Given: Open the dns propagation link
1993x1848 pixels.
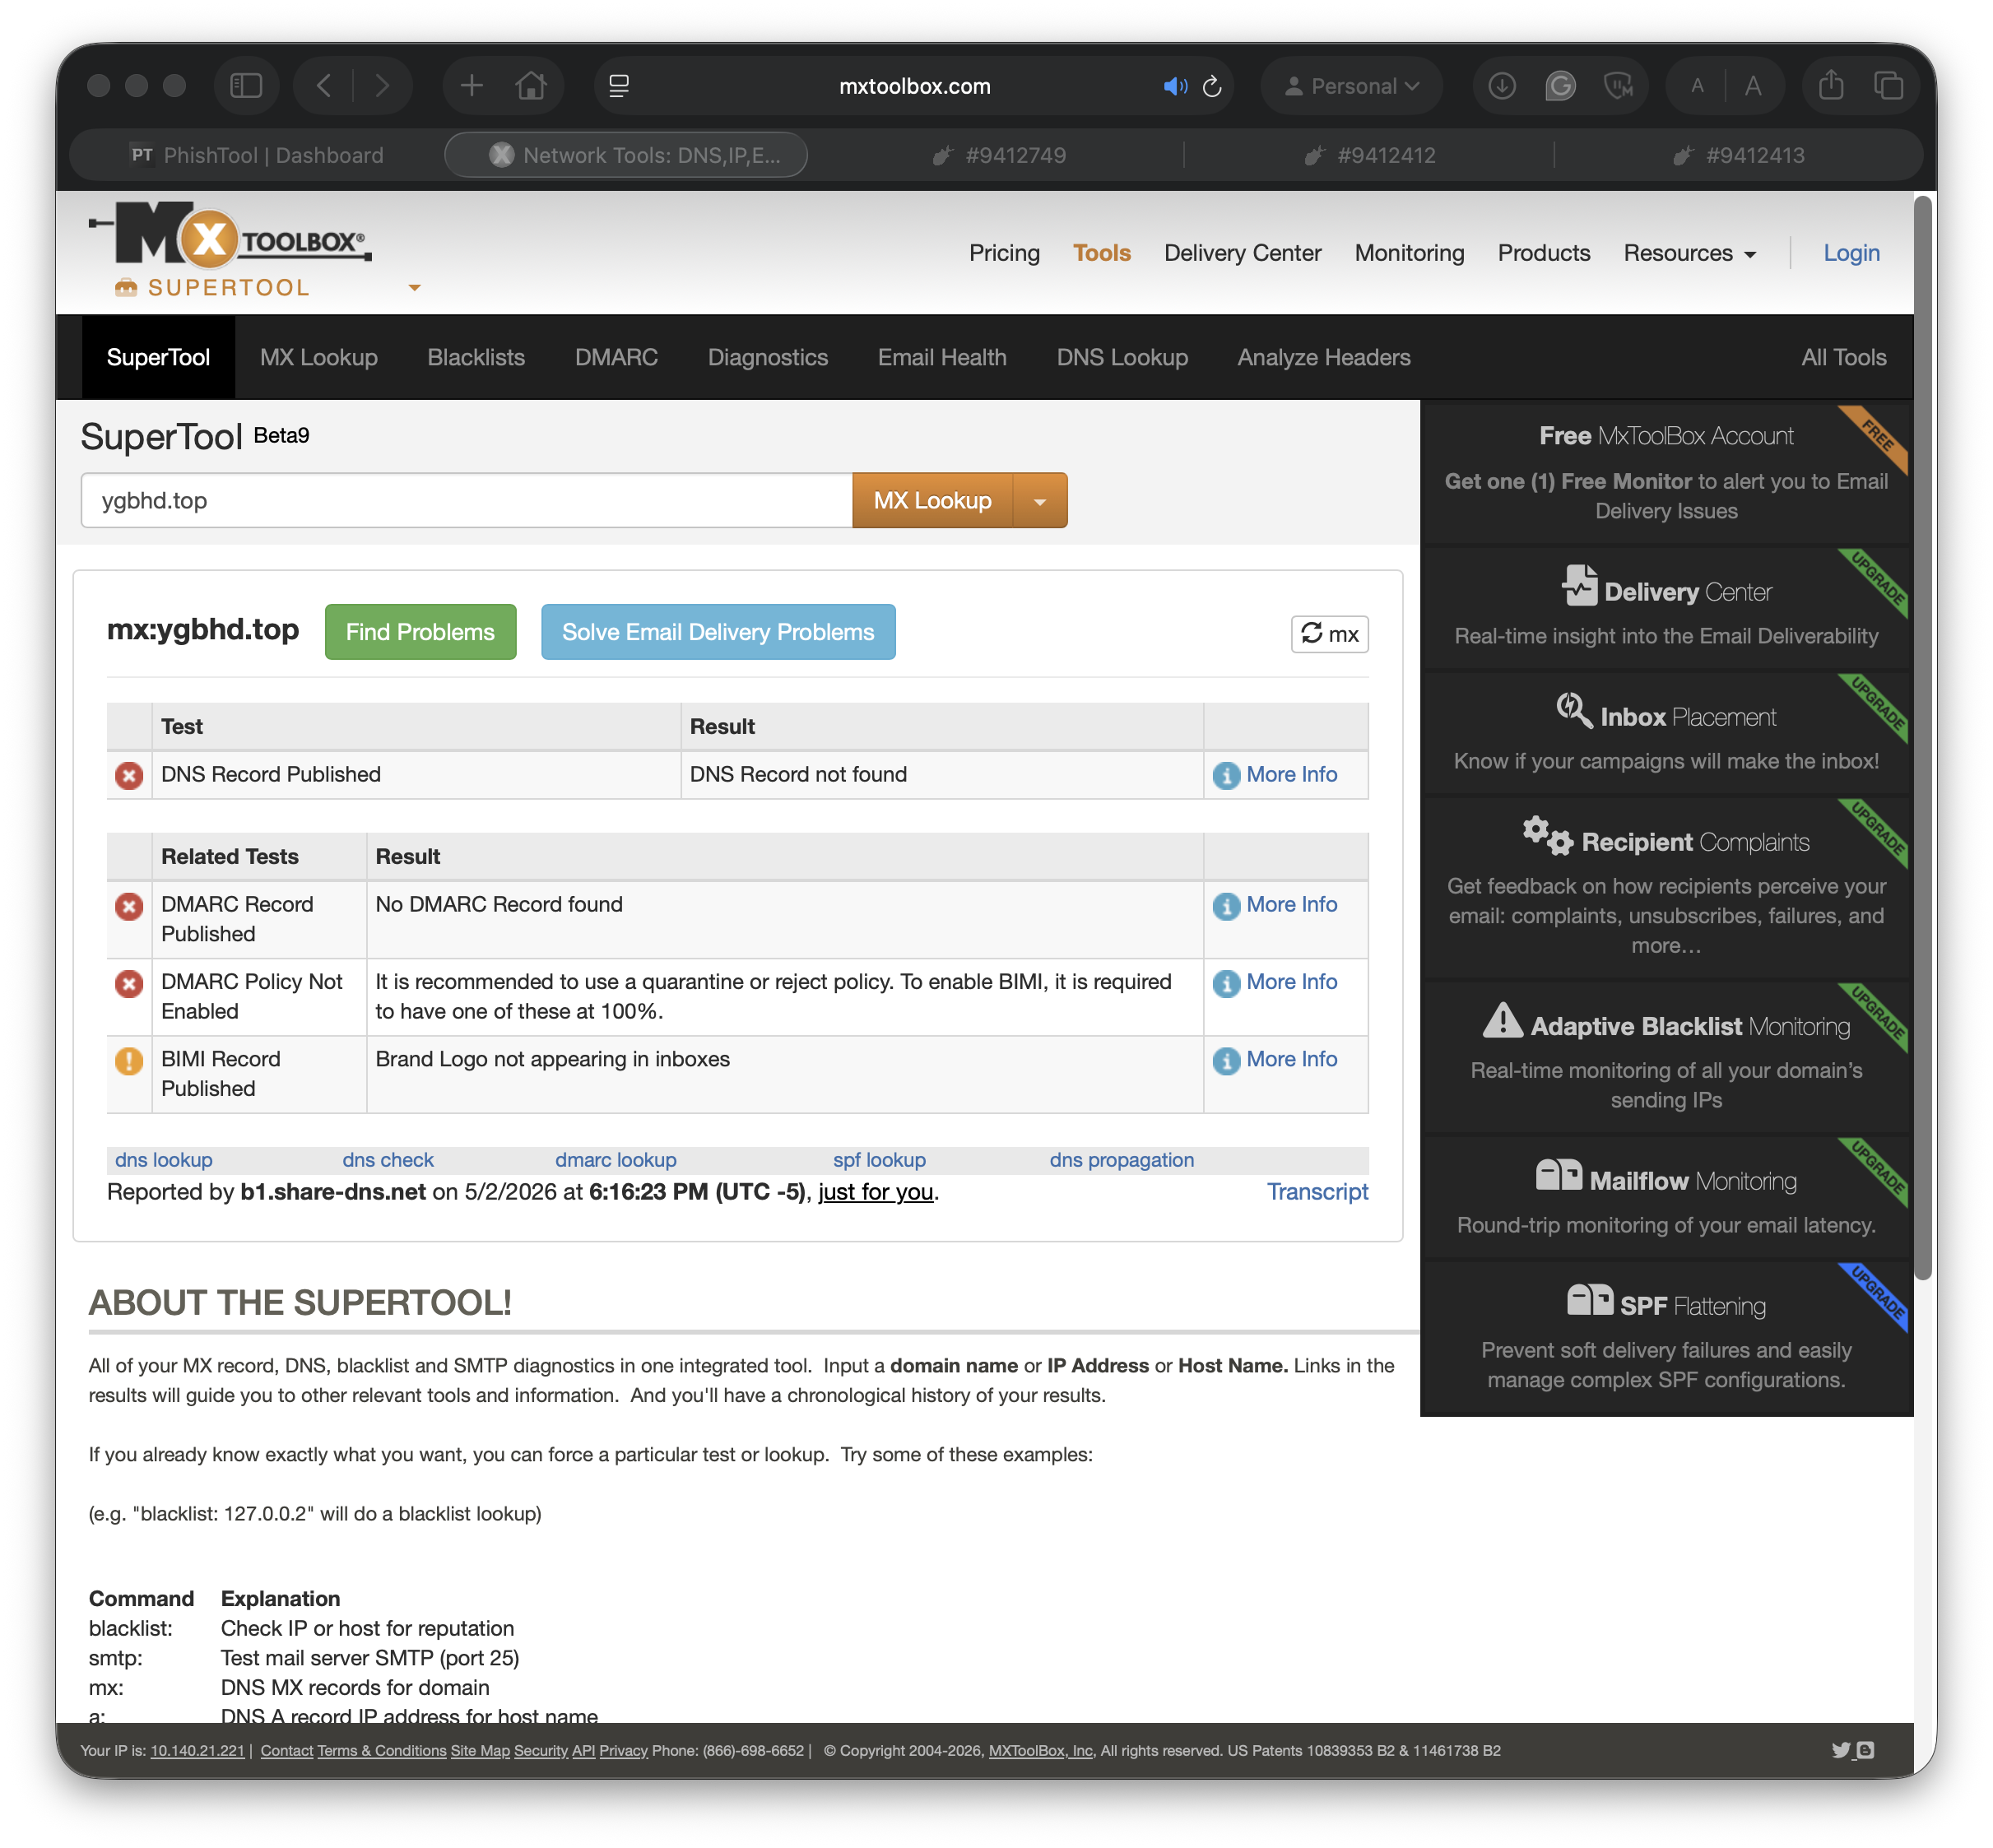Looking at the screenshot, I should 1121,1160.
